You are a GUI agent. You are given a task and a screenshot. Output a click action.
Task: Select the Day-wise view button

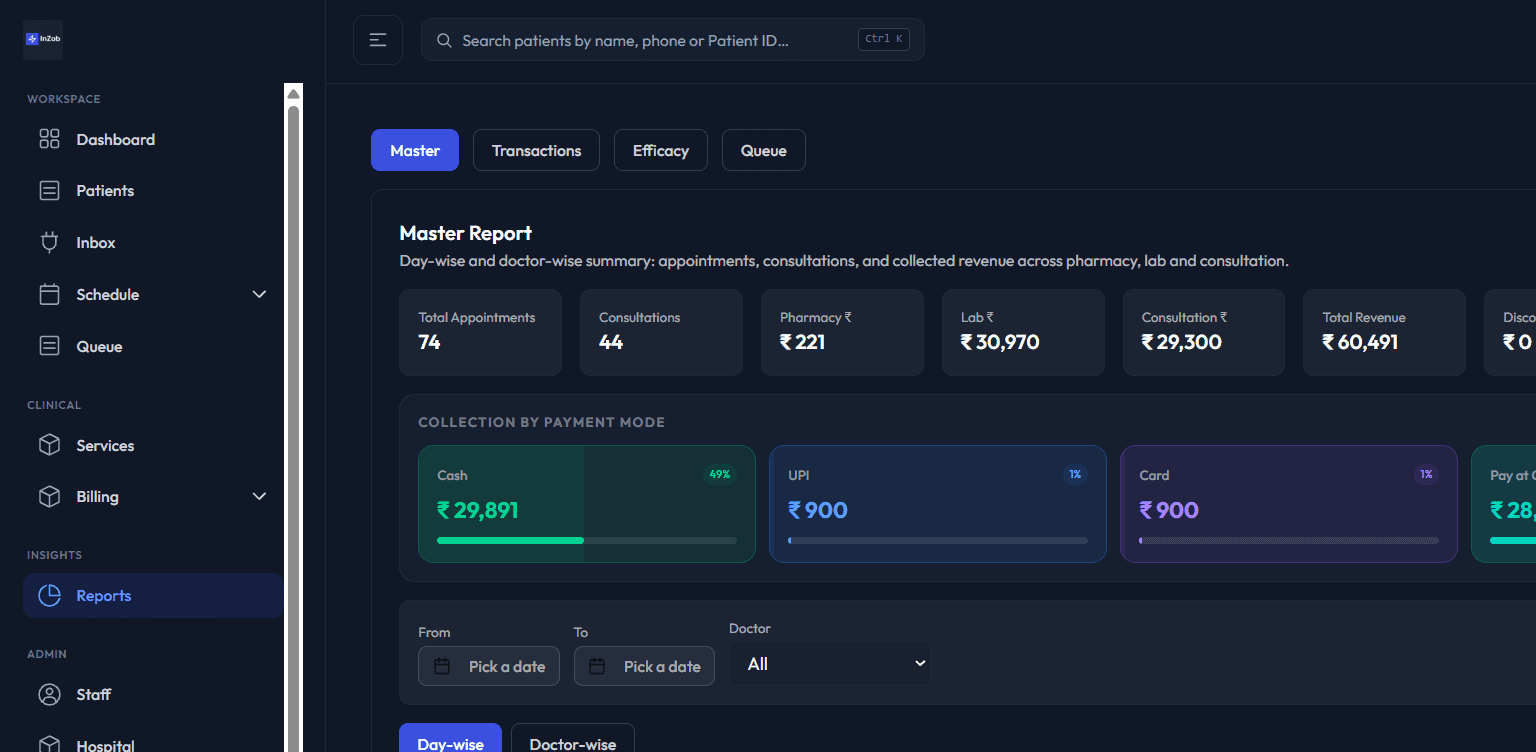point(451,738)
